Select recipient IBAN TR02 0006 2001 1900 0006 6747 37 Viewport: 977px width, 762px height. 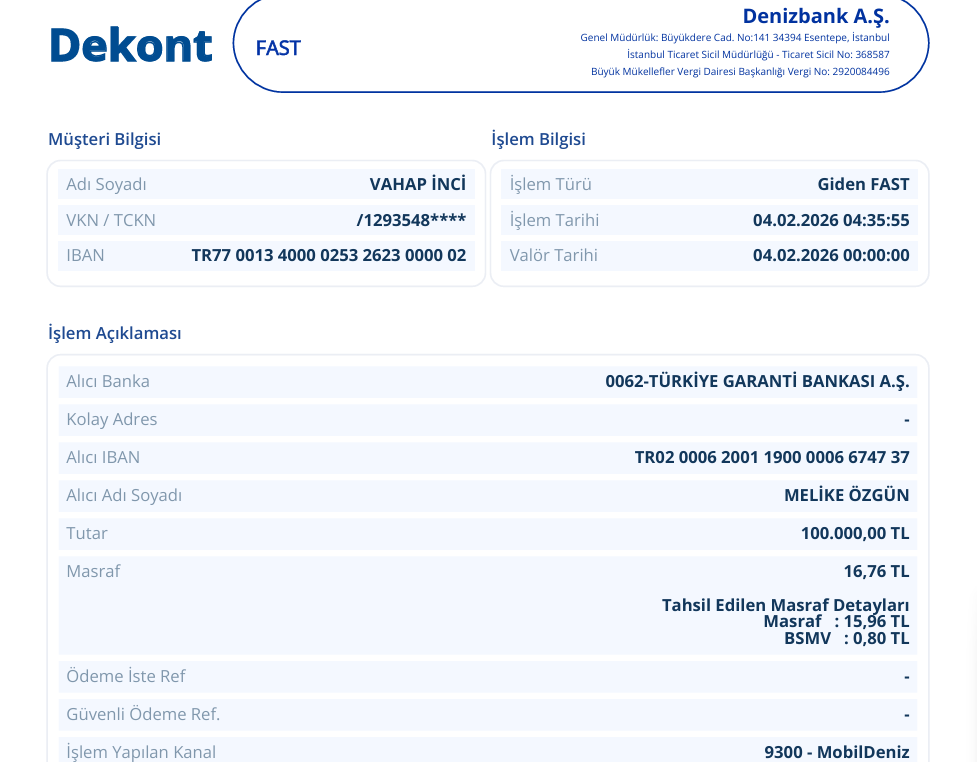click(x=772, y=457)
